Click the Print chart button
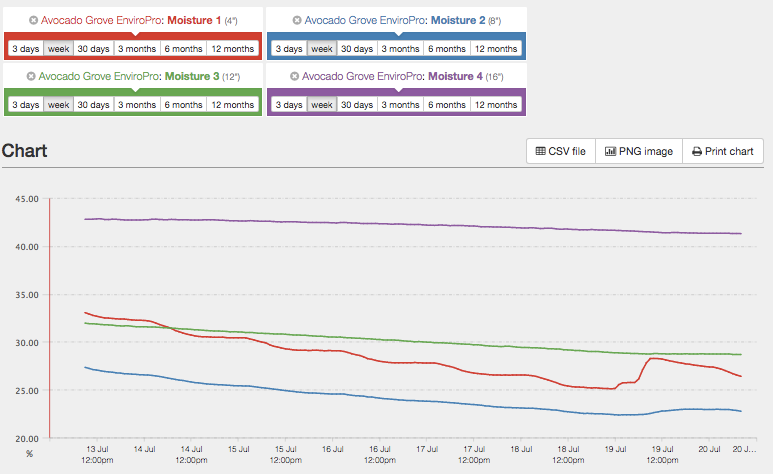The height and width of the screenshot is (474, 773). pyautogui.click(x=722, y=151)
